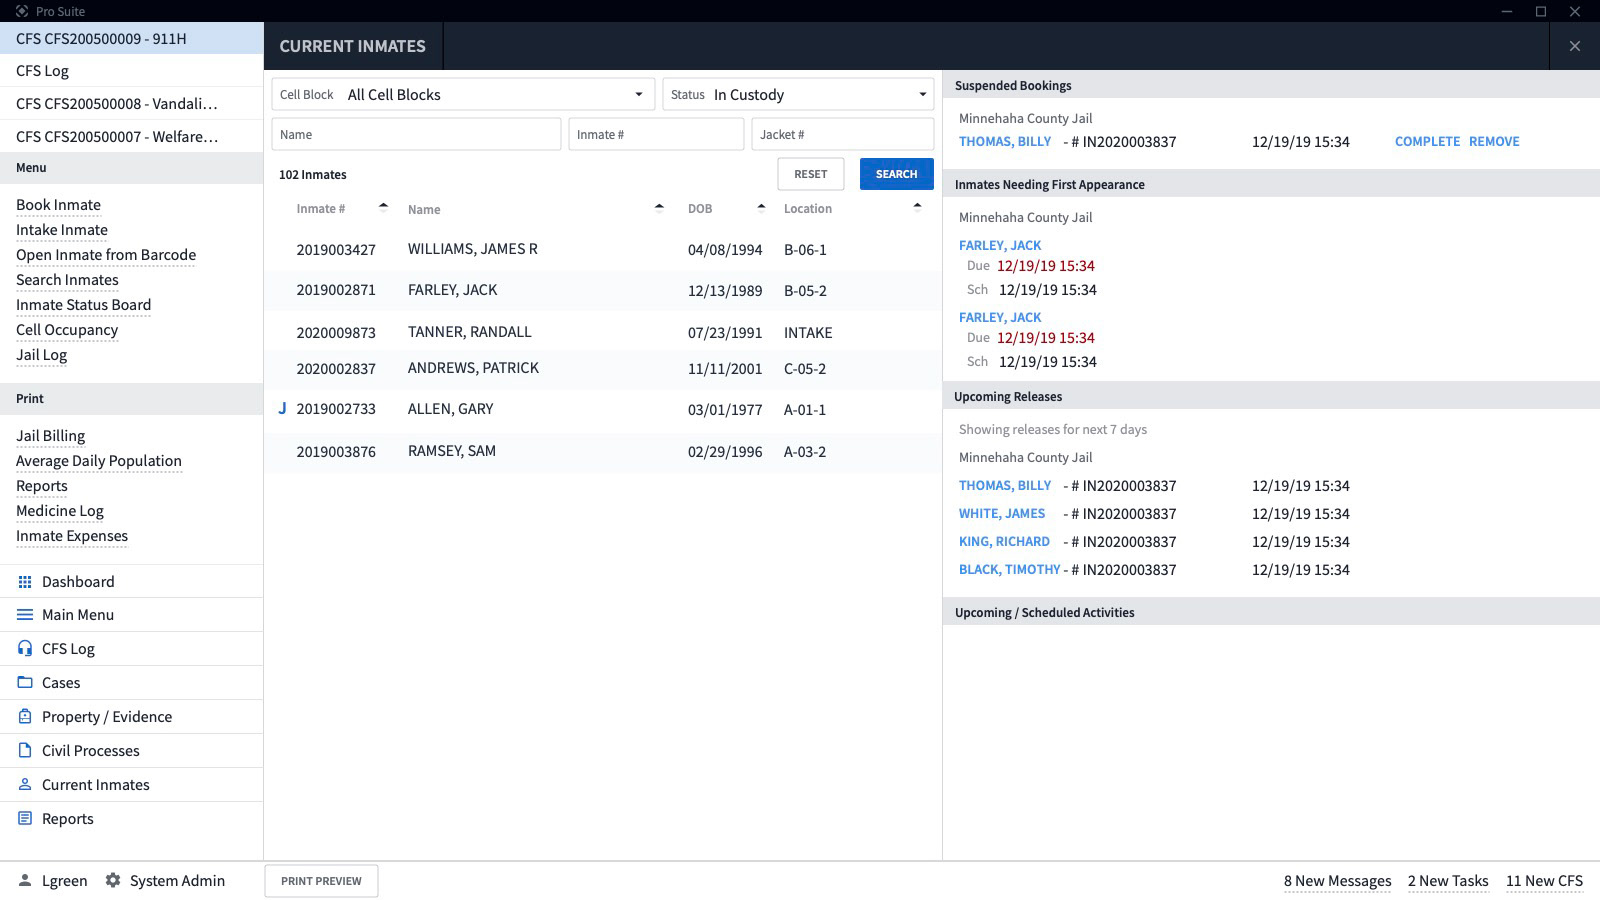Open the Cell Block dropdown

[x=463, y=94]
